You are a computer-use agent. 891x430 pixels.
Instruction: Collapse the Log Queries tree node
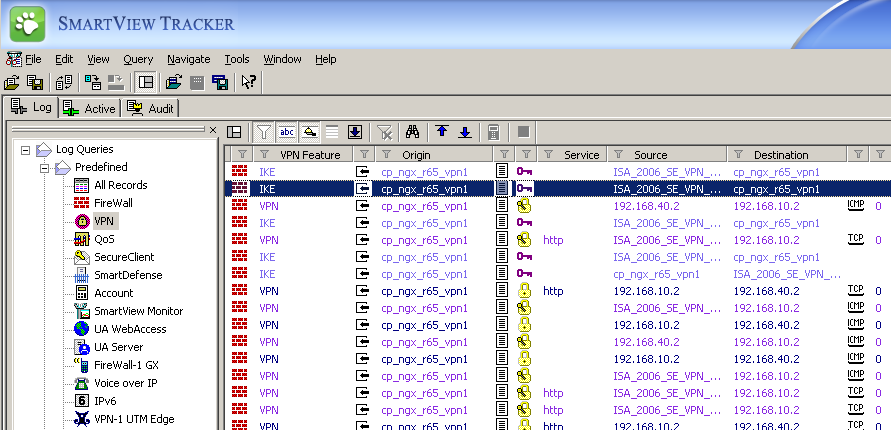25,150
